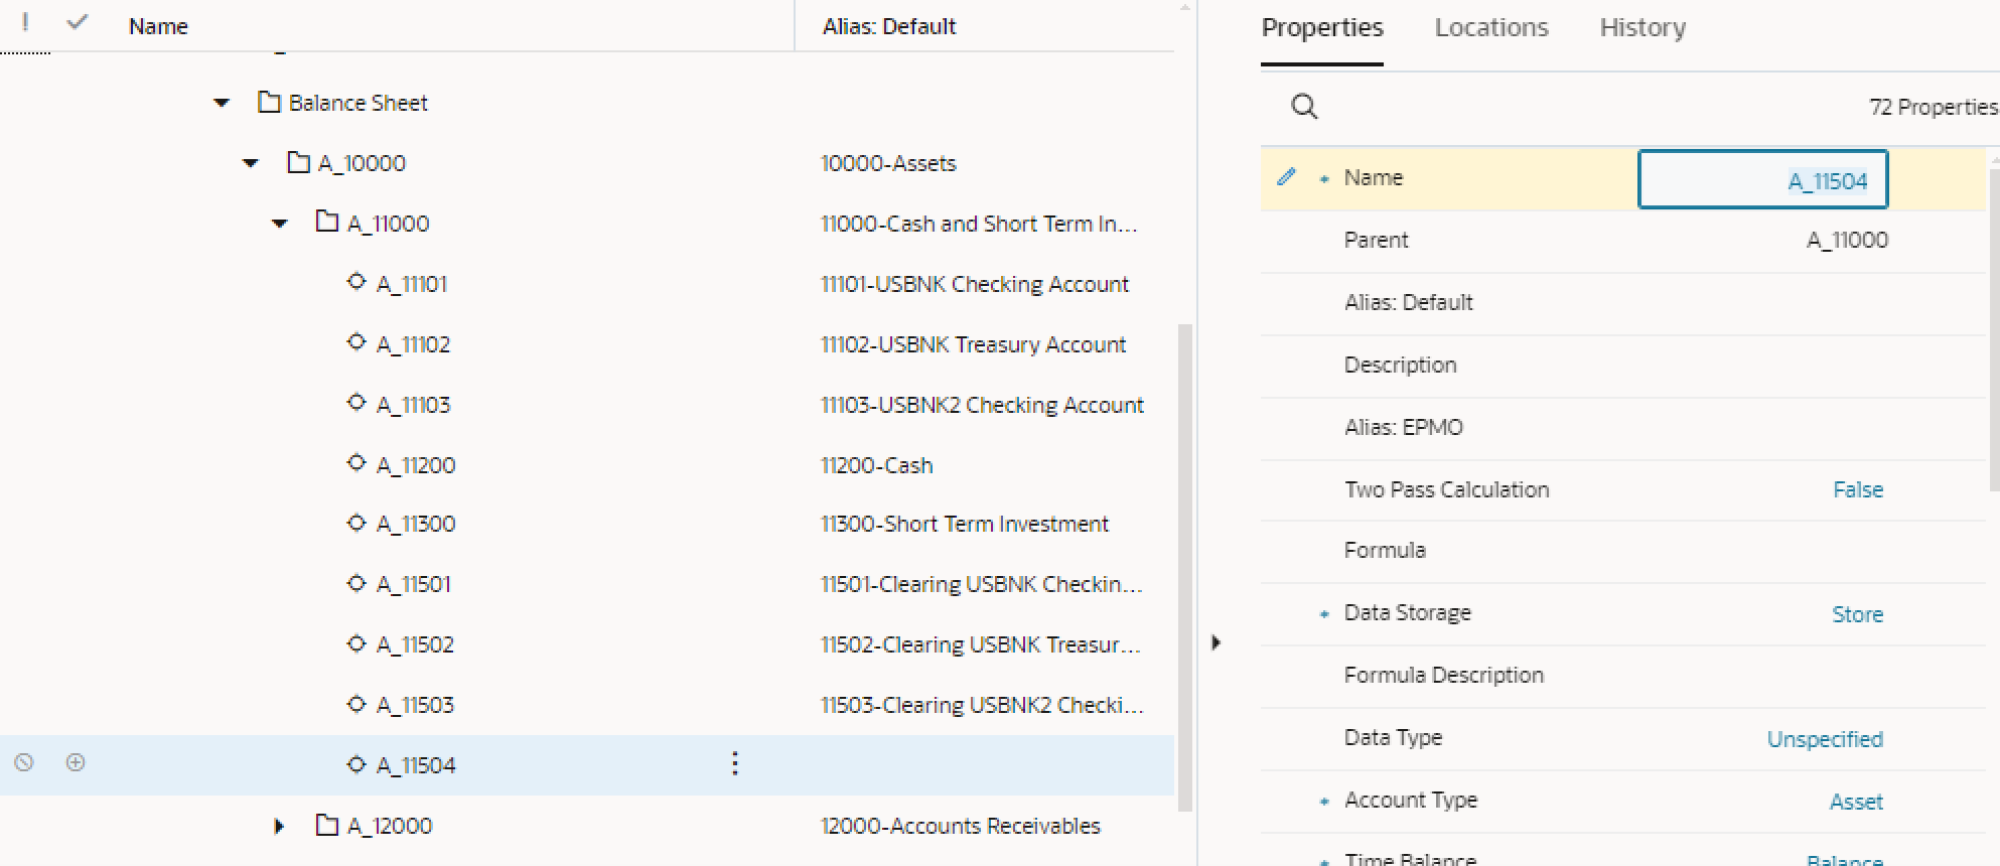Click the A_11000 folder icon
2000x866 pixels.
[x=327, y=221]
